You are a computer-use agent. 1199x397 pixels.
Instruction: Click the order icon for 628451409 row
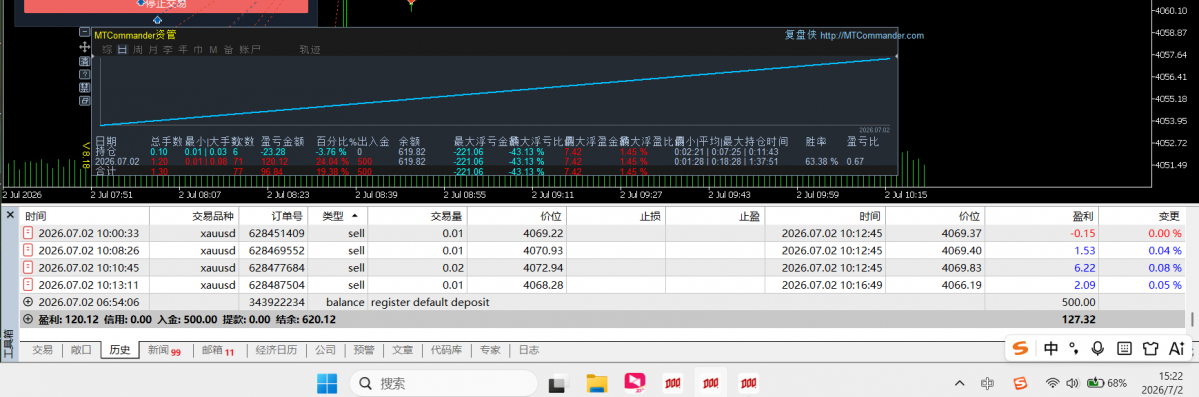pyautogui.click(x=28, y=233)
